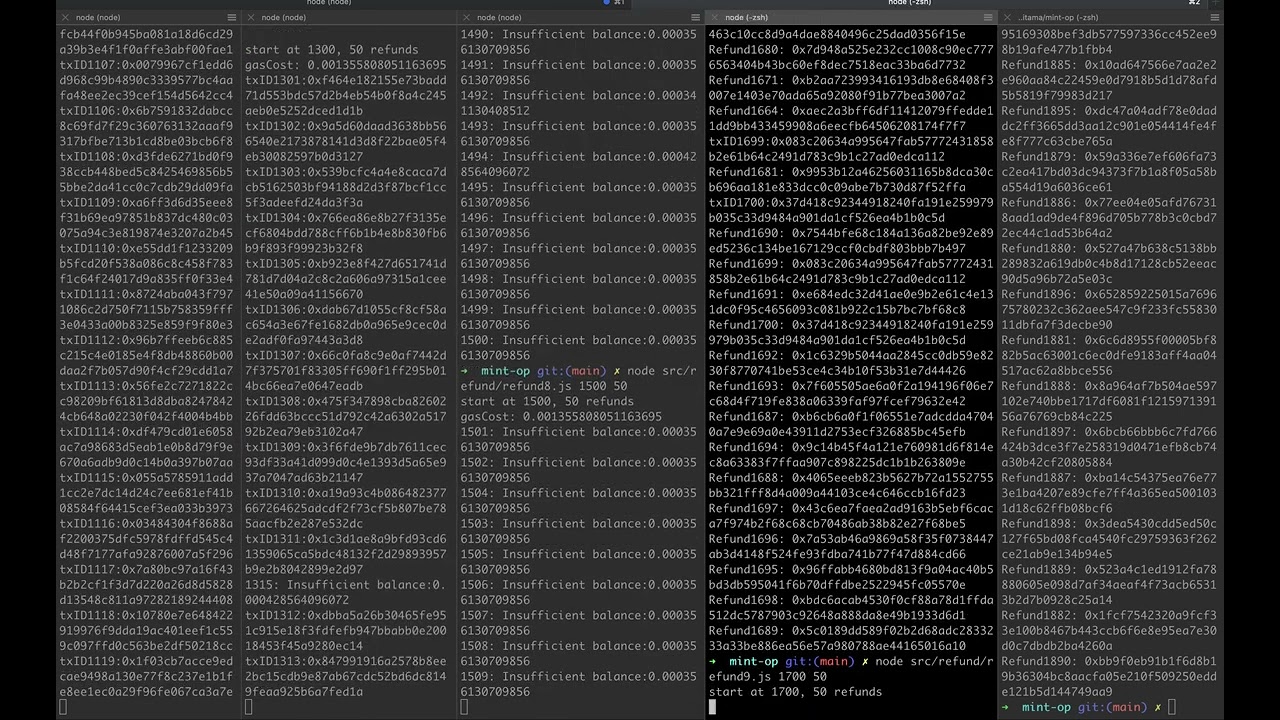This screenshot has height=720, width=1280.
Task: Click the title of the txID1107 pane
Action: pyautogui.click(x=98, y=17)
